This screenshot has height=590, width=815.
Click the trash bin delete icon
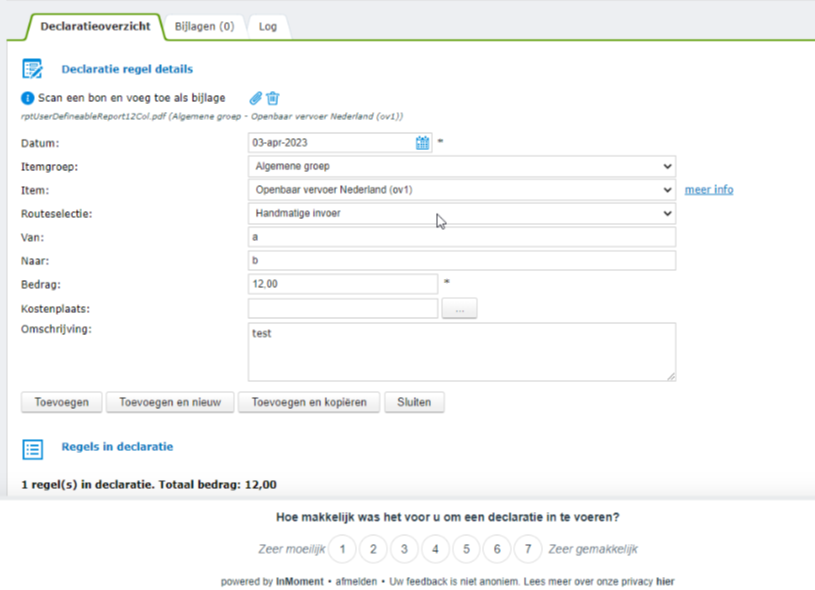273,98
